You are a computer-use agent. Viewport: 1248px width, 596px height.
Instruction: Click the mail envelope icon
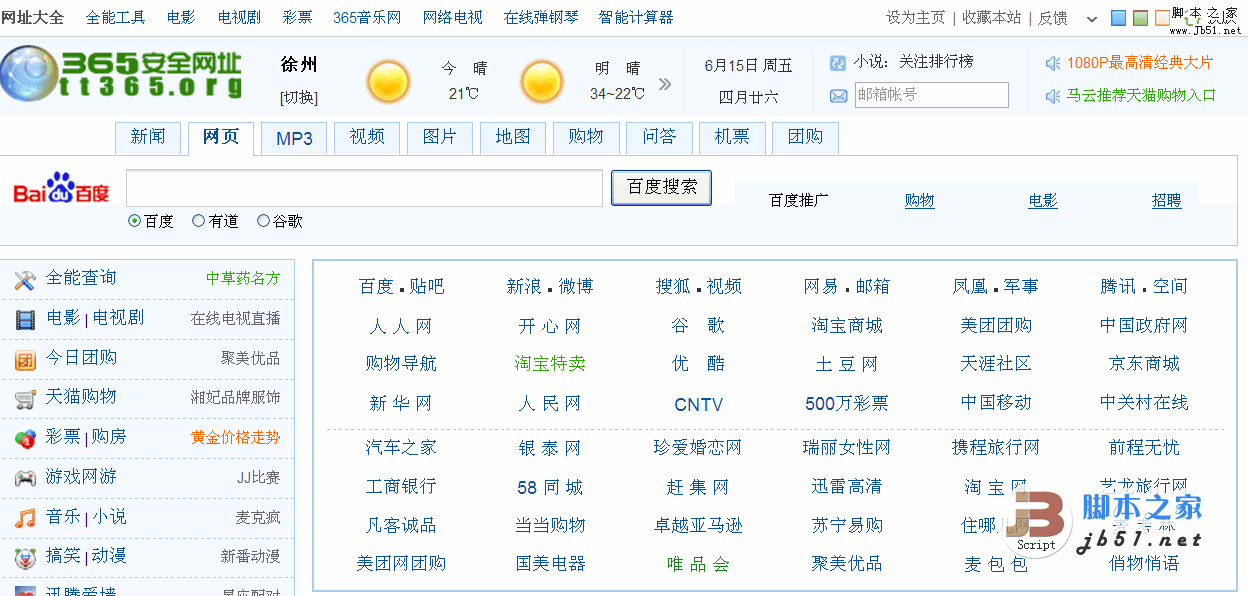838,96
